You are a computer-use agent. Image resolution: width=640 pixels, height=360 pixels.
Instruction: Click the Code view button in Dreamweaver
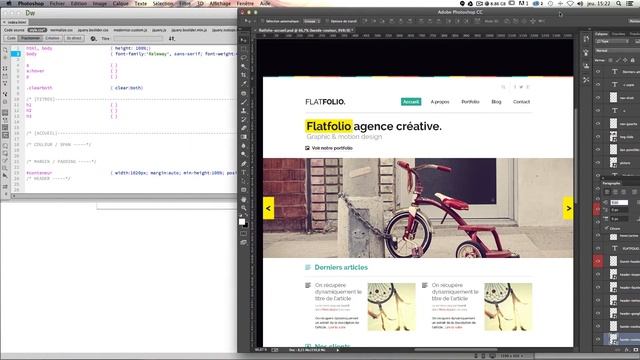coord(11,38)
